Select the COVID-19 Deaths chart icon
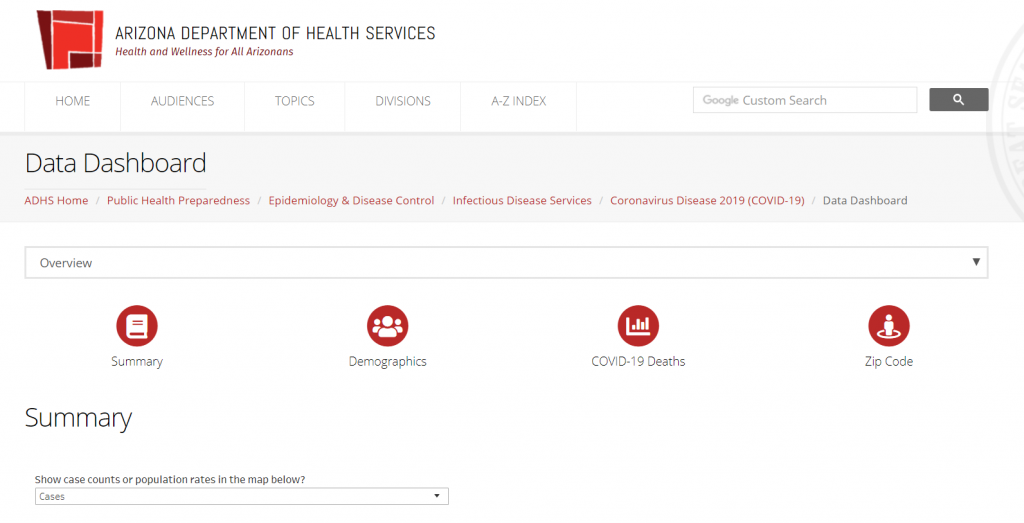 point(638,326)
